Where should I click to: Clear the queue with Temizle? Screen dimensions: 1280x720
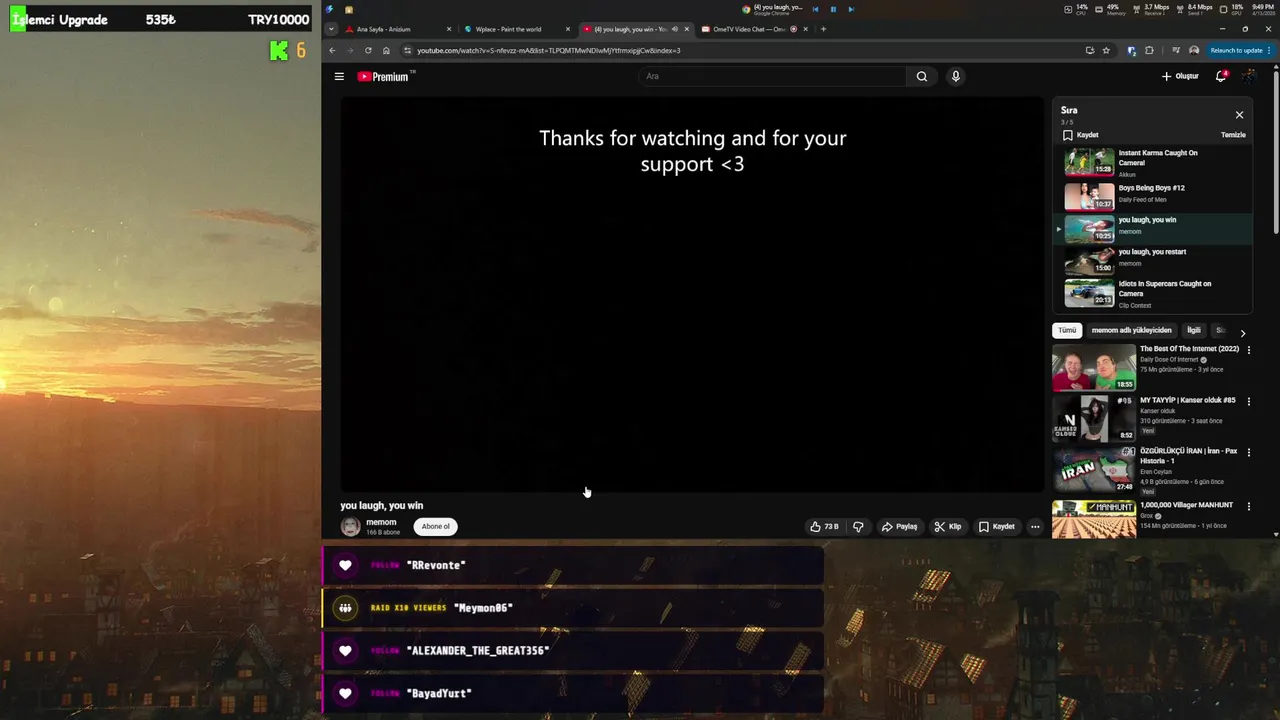(x=1233, y=135)
